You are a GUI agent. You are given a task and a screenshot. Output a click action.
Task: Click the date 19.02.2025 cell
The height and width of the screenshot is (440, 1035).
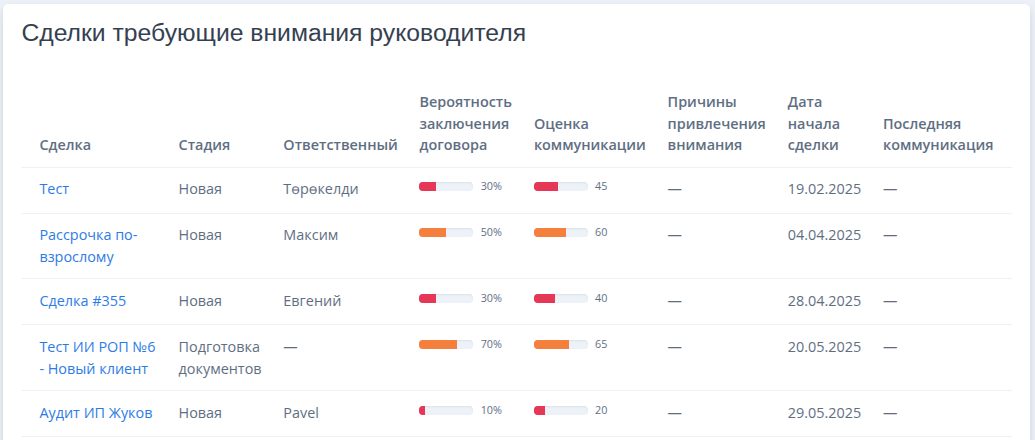tap(824, 189)
